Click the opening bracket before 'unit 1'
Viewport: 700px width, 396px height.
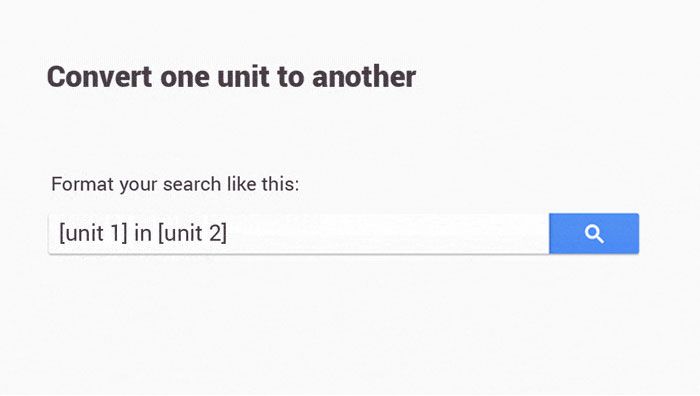[62, 233]
